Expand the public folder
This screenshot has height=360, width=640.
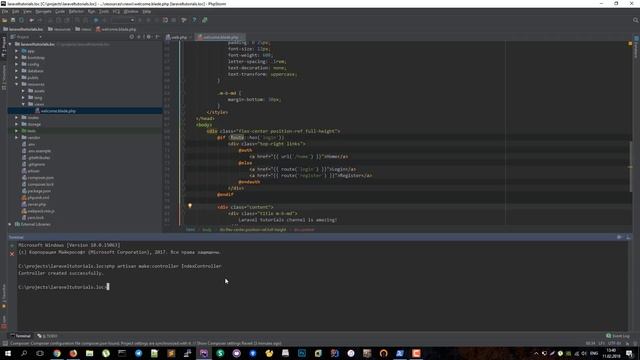coord(17,77)
